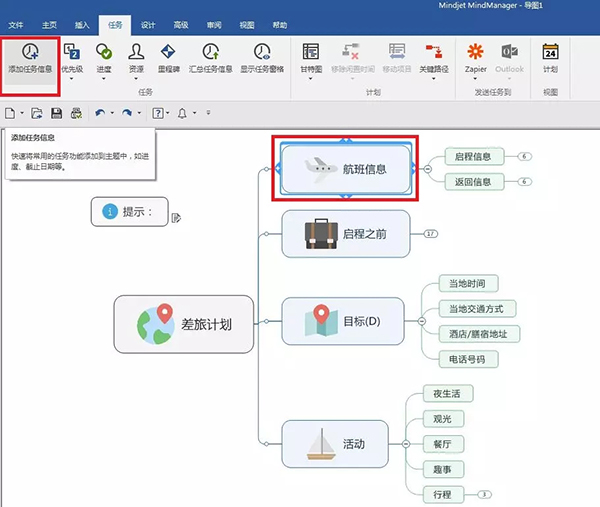Expand 启程之前 hidden subtopics counter 17
The width and height of the screenshot is (600, 507).
tap(431, 234)
